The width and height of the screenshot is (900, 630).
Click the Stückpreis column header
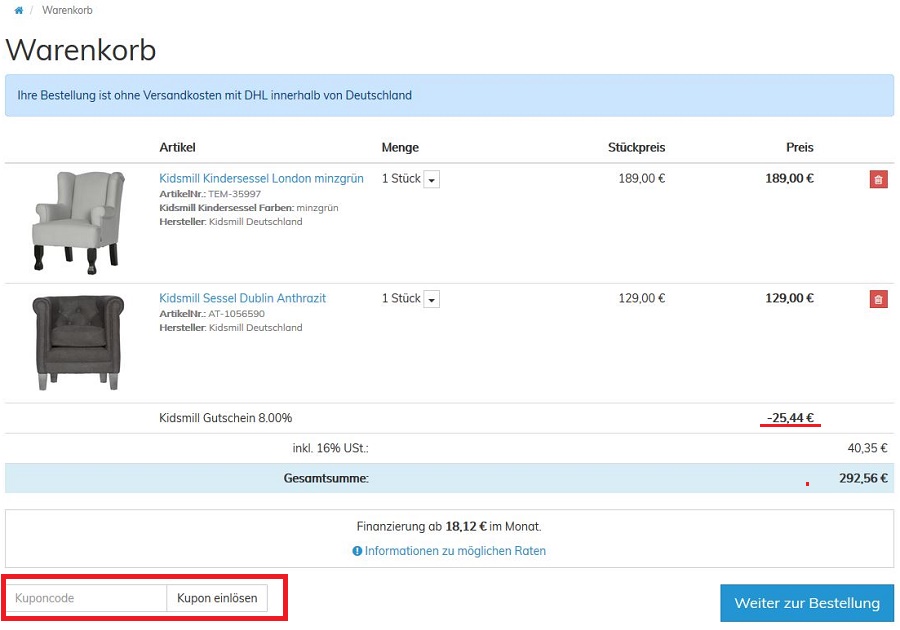[x=637, y=147]
